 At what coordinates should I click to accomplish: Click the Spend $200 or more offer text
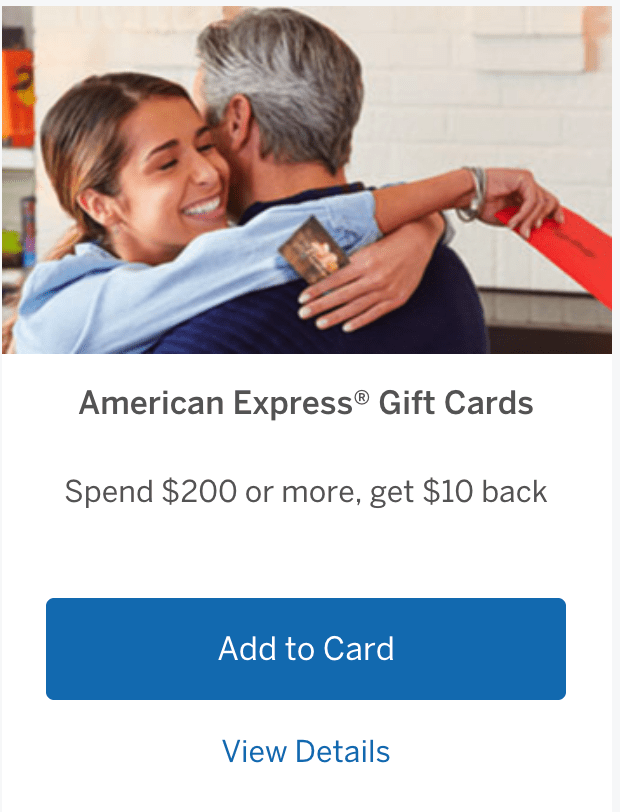[x=306, y=491]
